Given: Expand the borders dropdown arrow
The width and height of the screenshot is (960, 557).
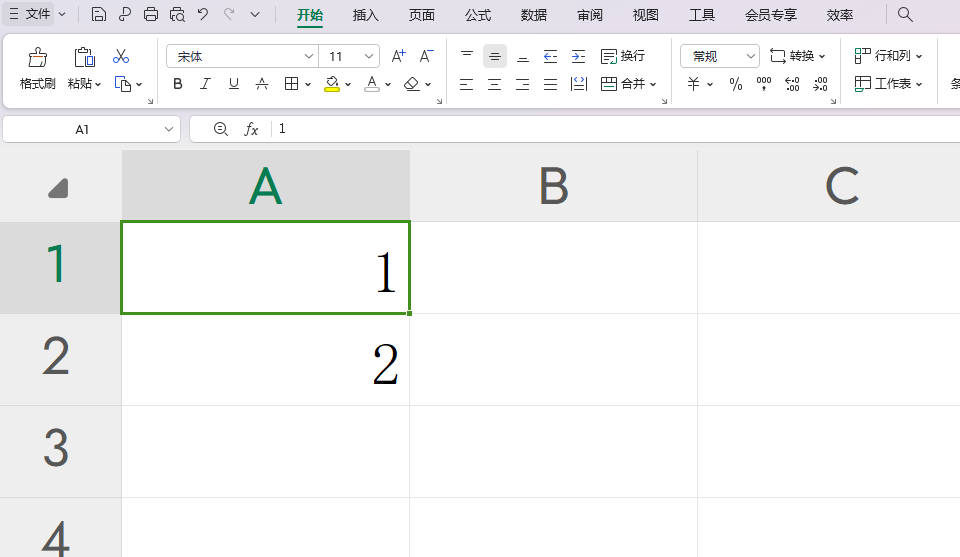Looking at the screenshot, I should (308, 84).
